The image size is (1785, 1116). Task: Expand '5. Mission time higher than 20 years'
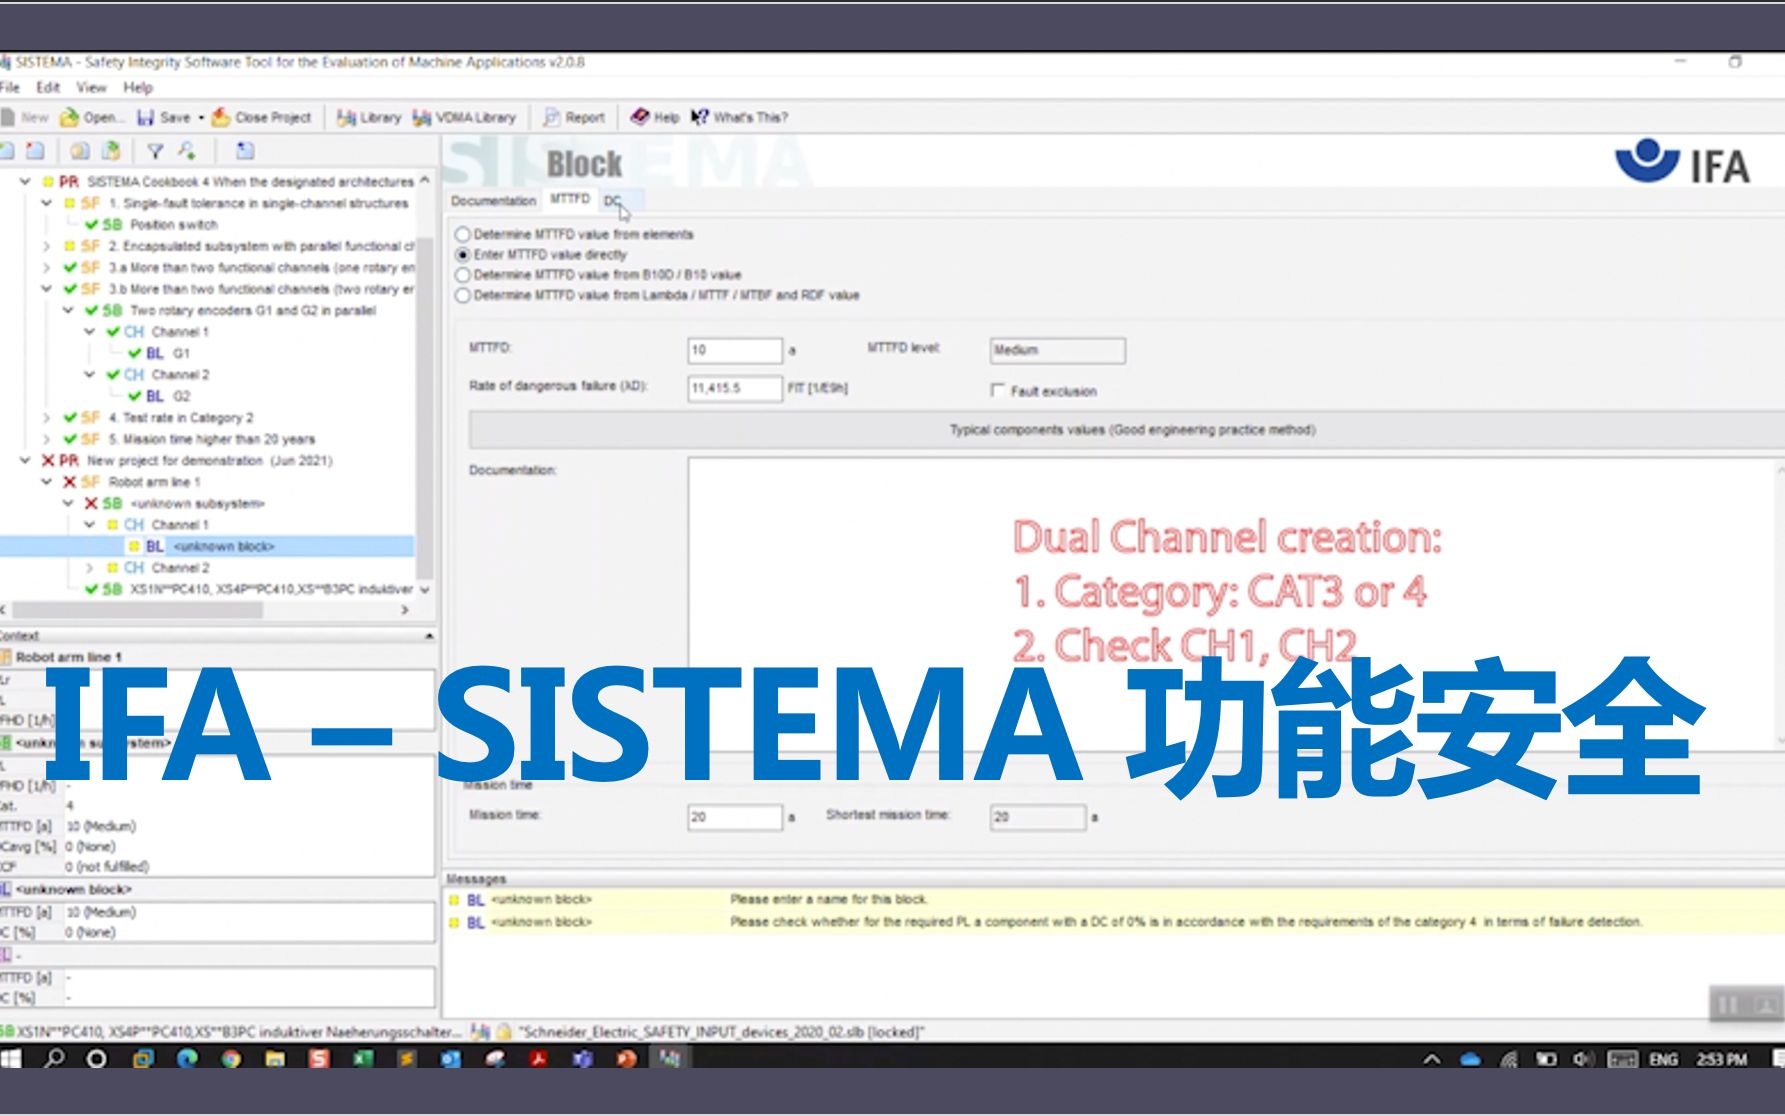46,439
